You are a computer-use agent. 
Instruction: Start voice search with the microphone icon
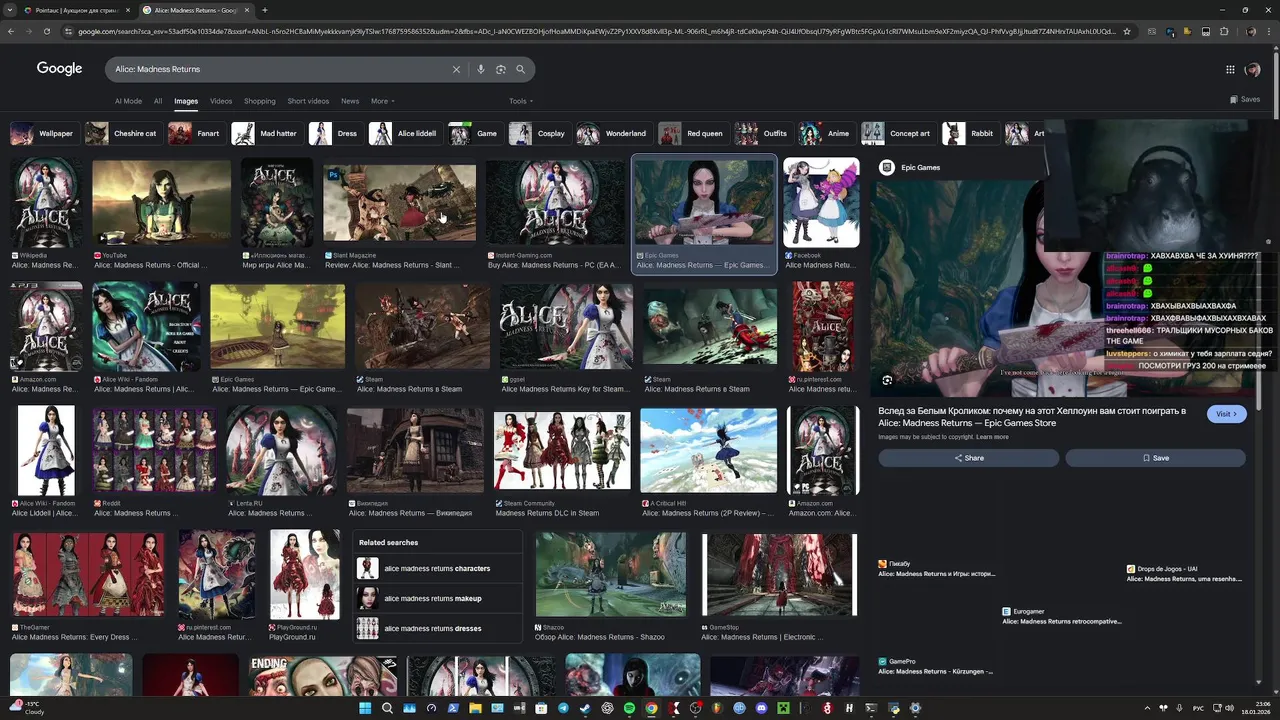(x=481, y=69)
